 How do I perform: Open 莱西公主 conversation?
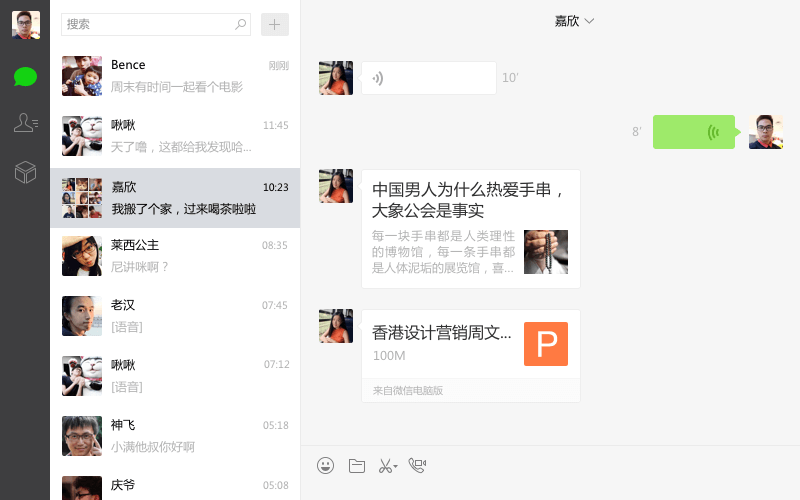(x=175, y=256)
